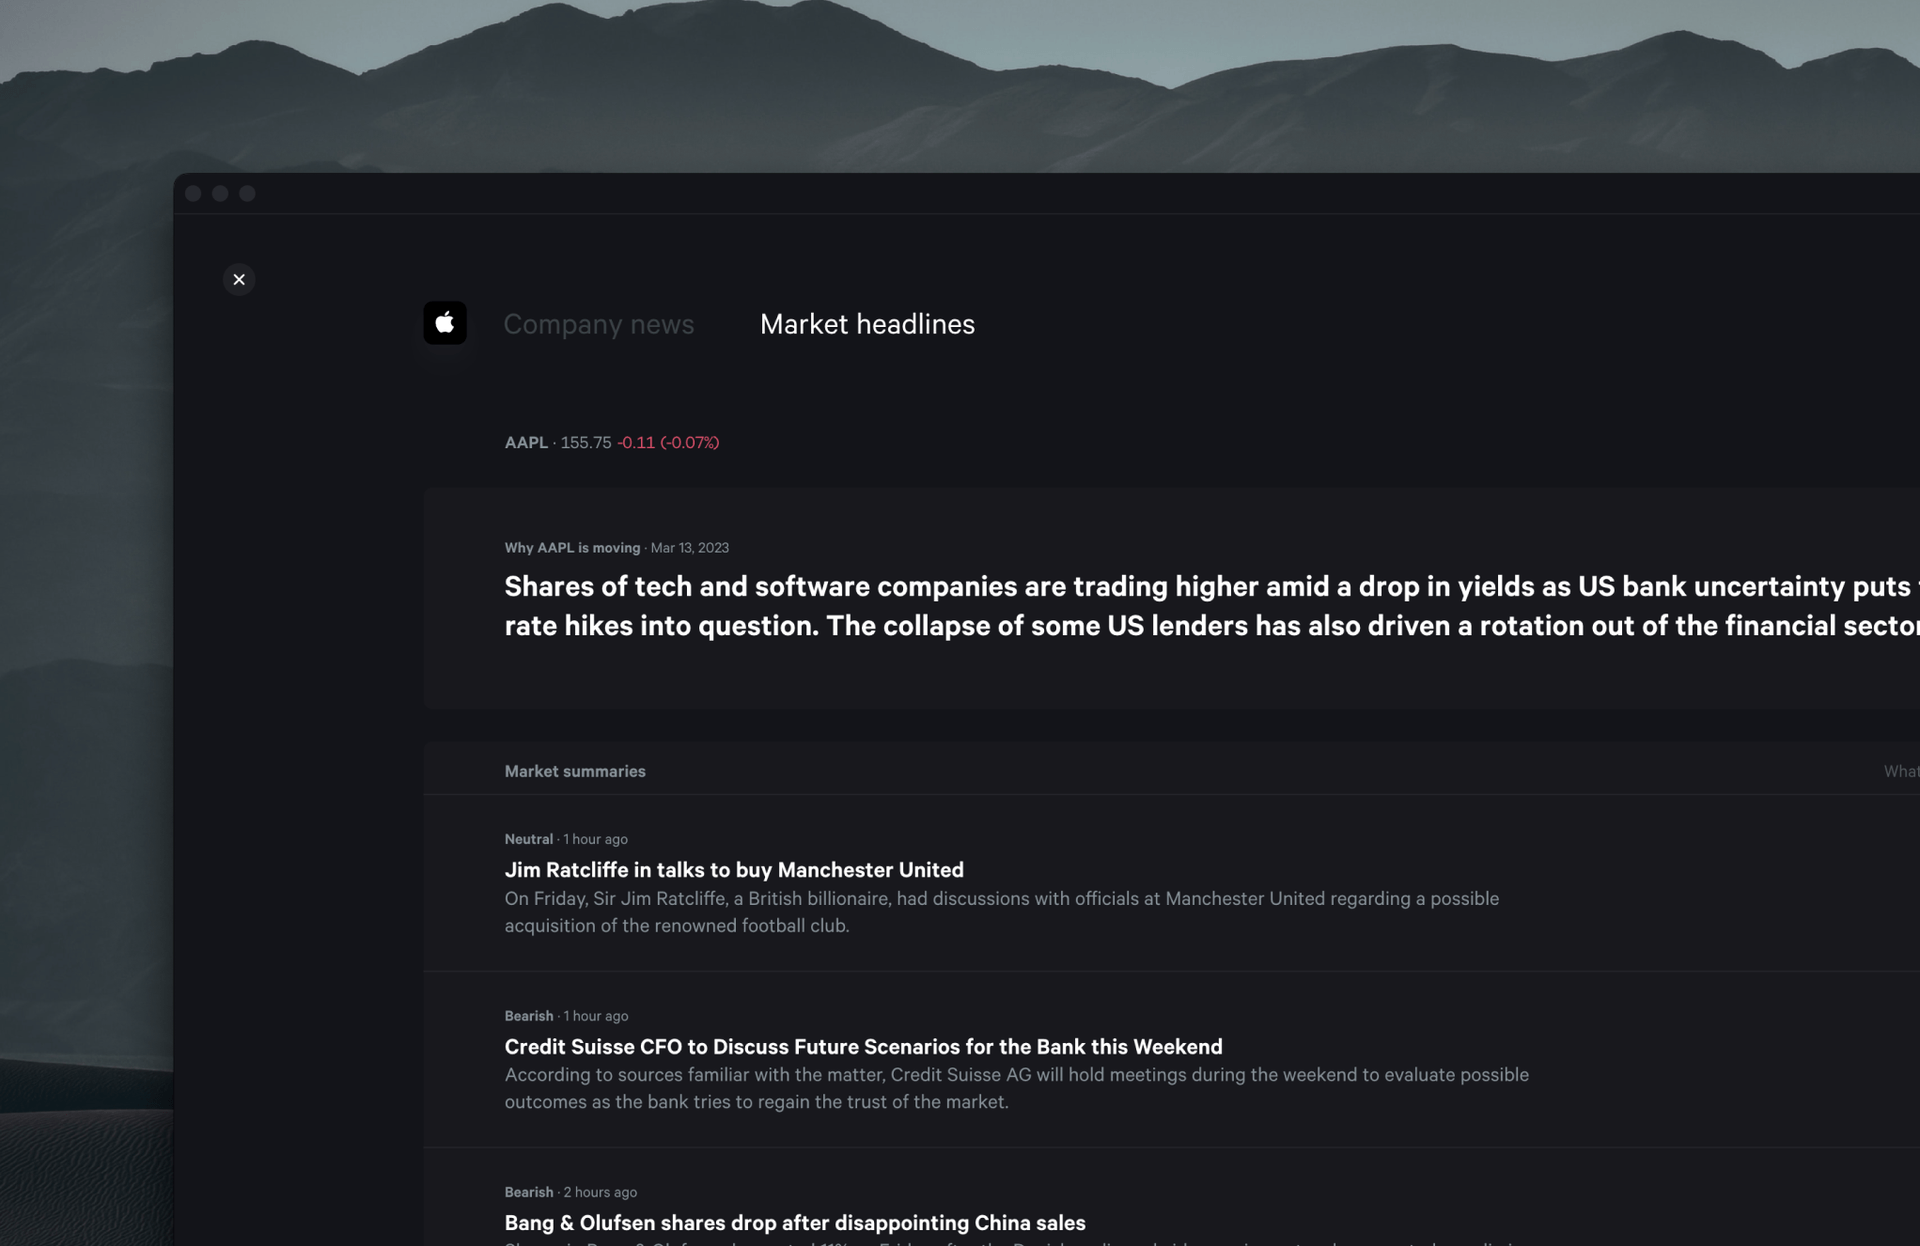Click the first window control dot
This screenshot has height=1246, width=1920.
pos(194,194)
